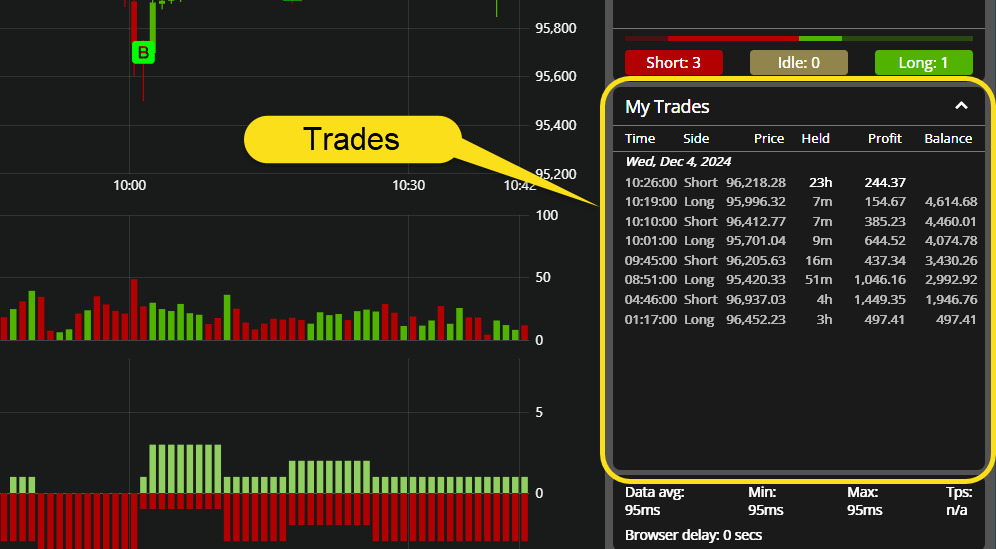The image size is (996, 549).
Task: Select the 08:51:00 Long trade time
Action: pyautogui.click(x=650, y=280)
